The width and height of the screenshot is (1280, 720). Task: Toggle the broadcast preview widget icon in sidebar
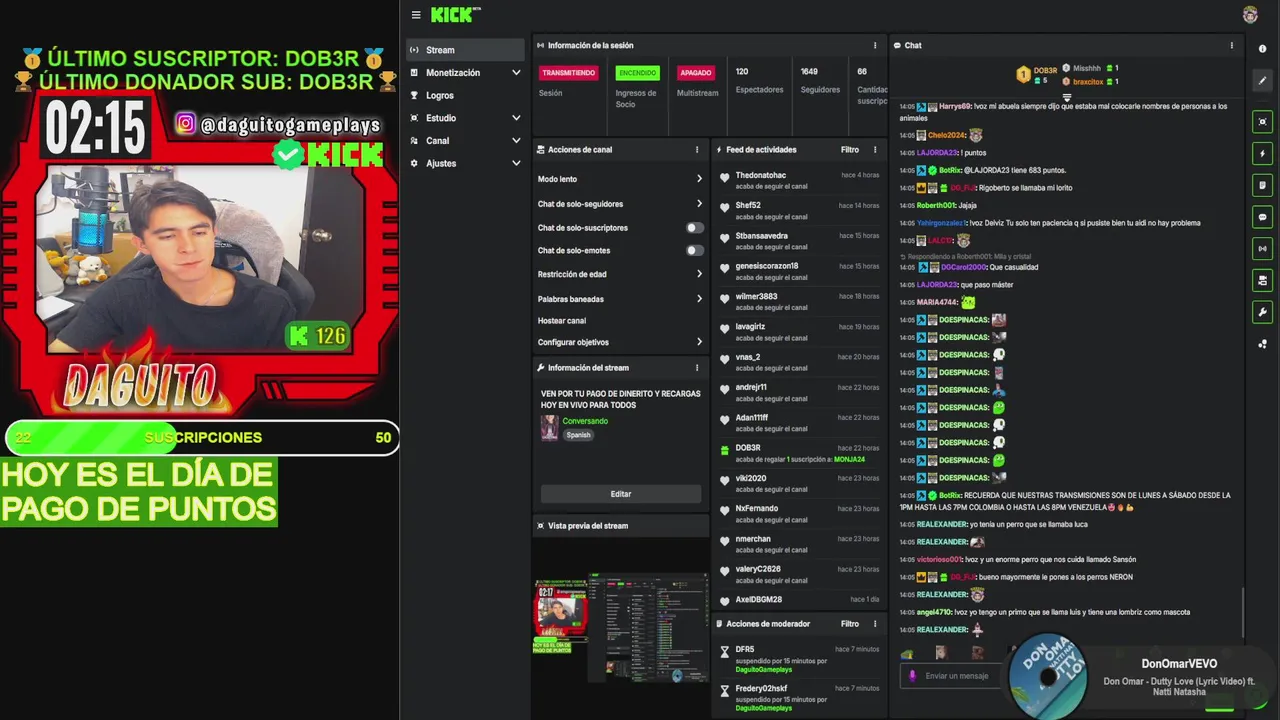(1262, 249)
